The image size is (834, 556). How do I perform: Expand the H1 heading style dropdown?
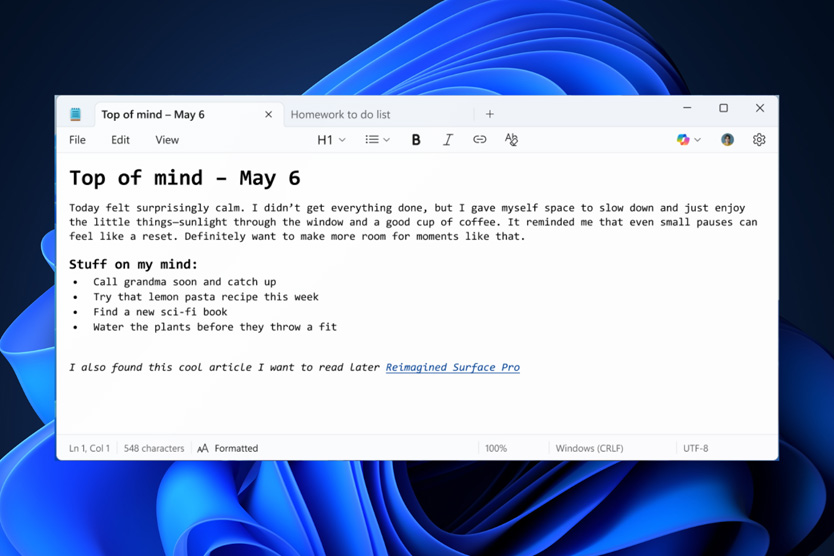pos(331,140)
